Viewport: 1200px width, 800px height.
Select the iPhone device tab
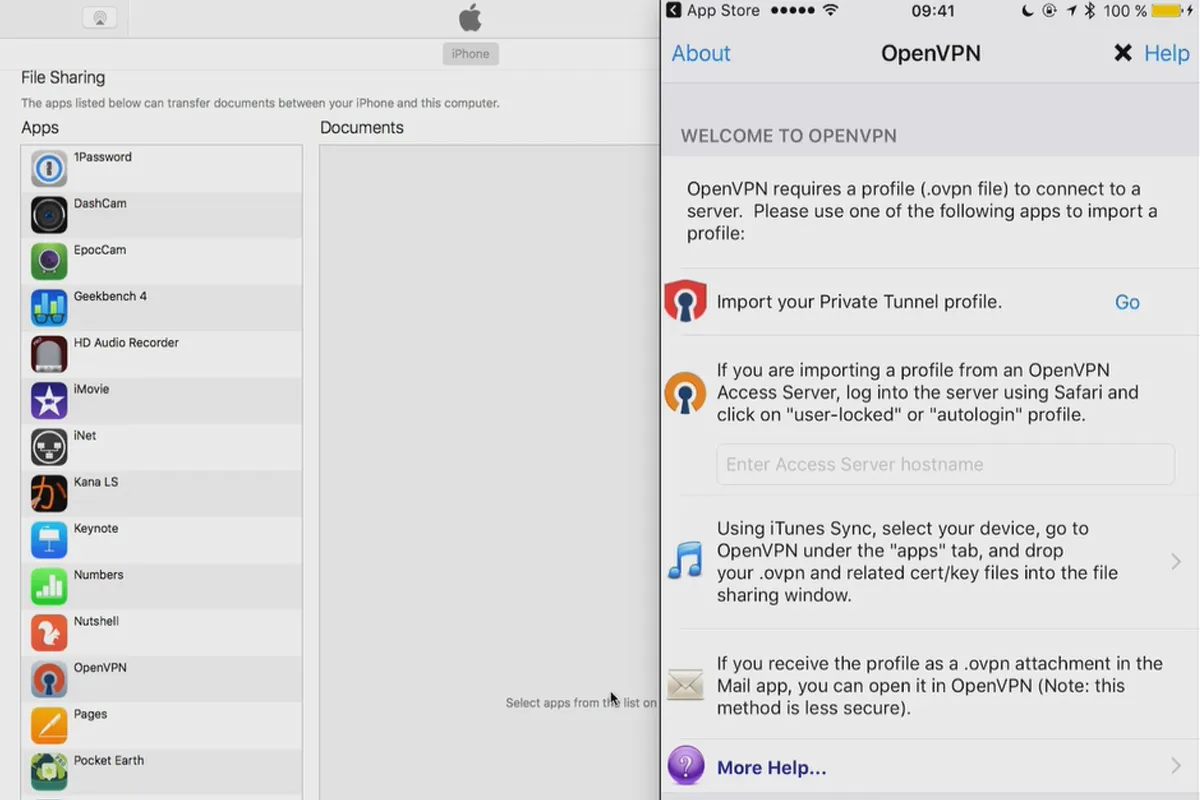(470, 54)
